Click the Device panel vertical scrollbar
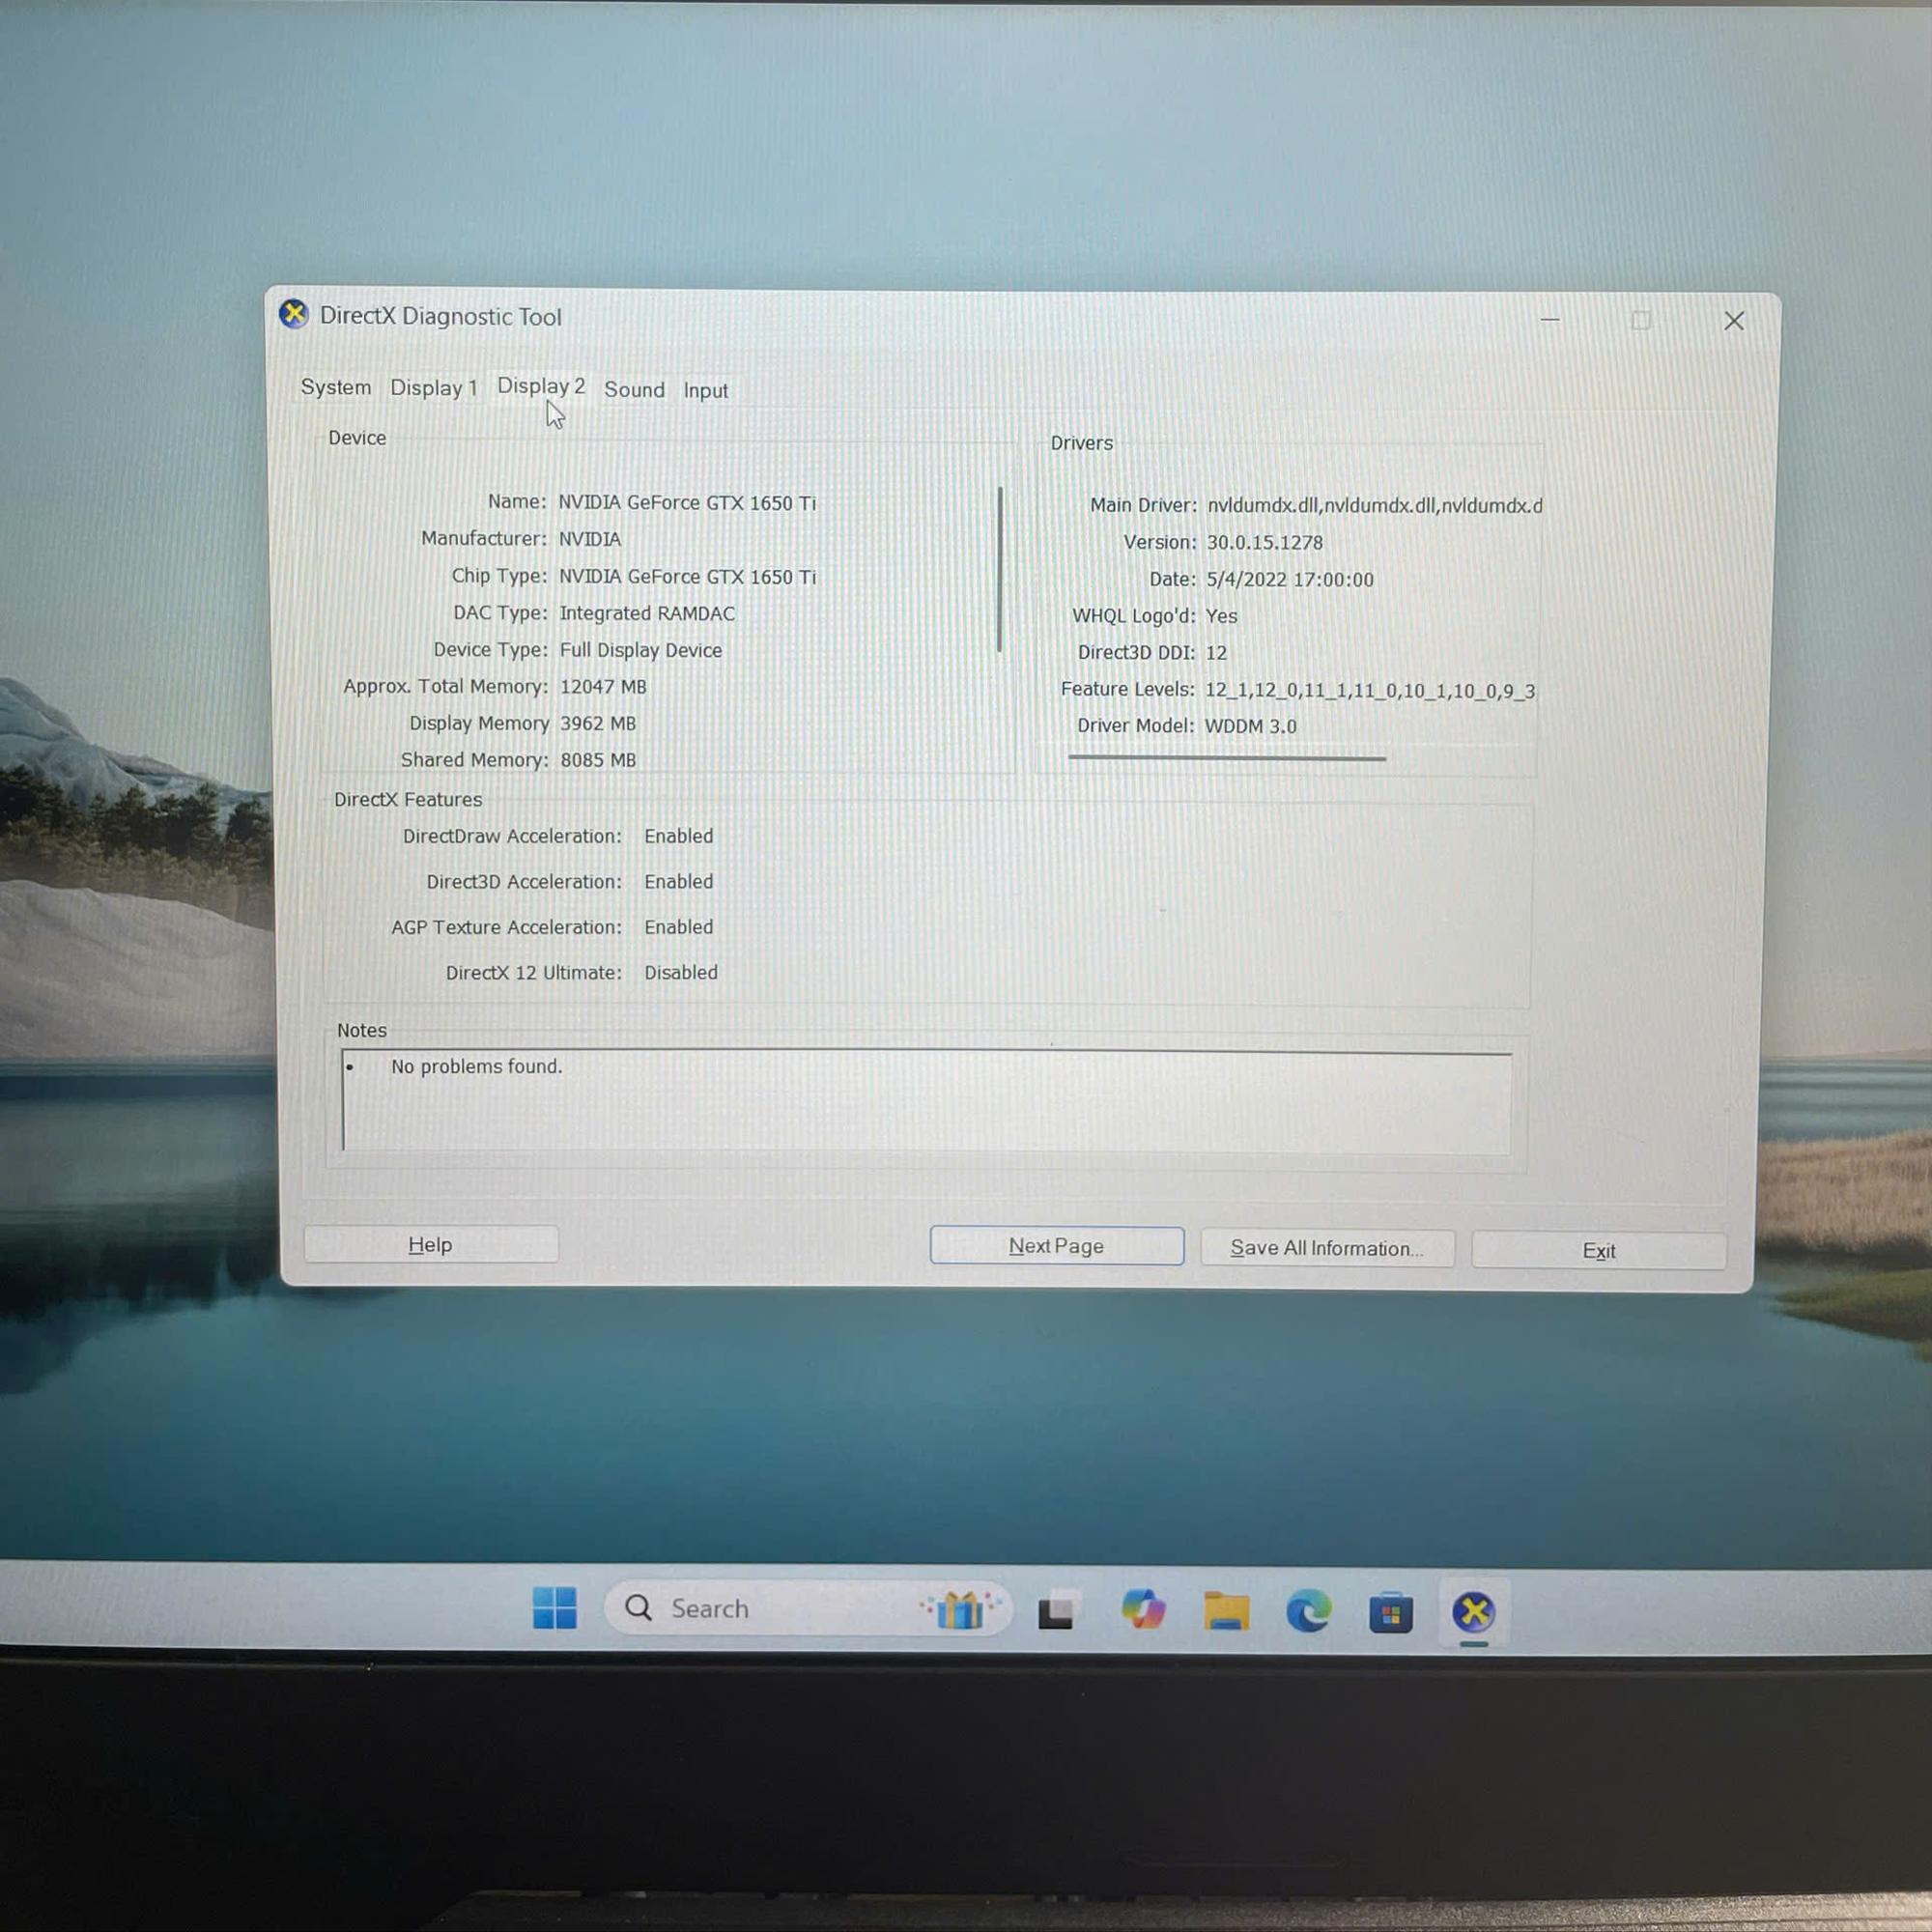 tap(1000, 569)
